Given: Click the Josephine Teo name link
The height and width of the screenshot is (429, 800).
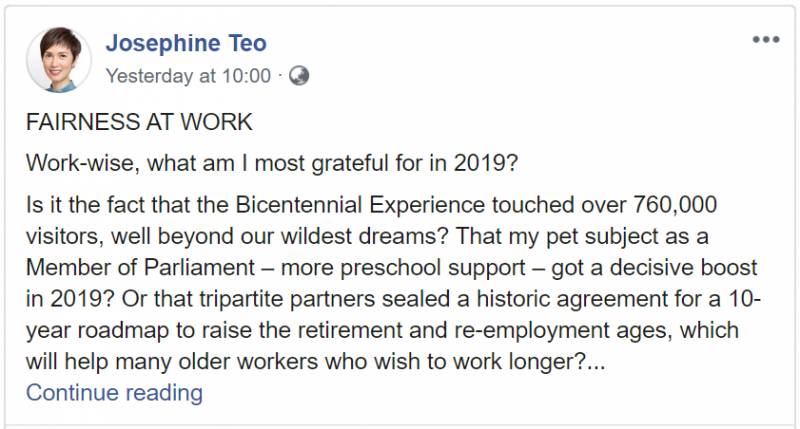Looking at the screenshot, I should pyautogui.click(x=186, y=44).
